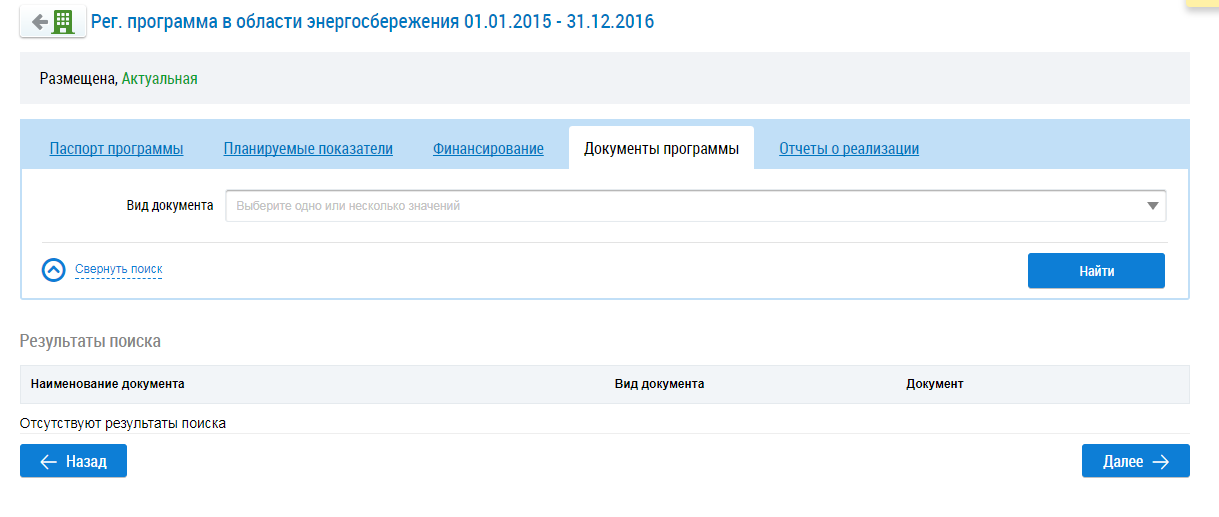The height and width of the screenshot is (517, 1219).
Task: Click the back arrow icon beside the title
Action: (x=39, y=22)
